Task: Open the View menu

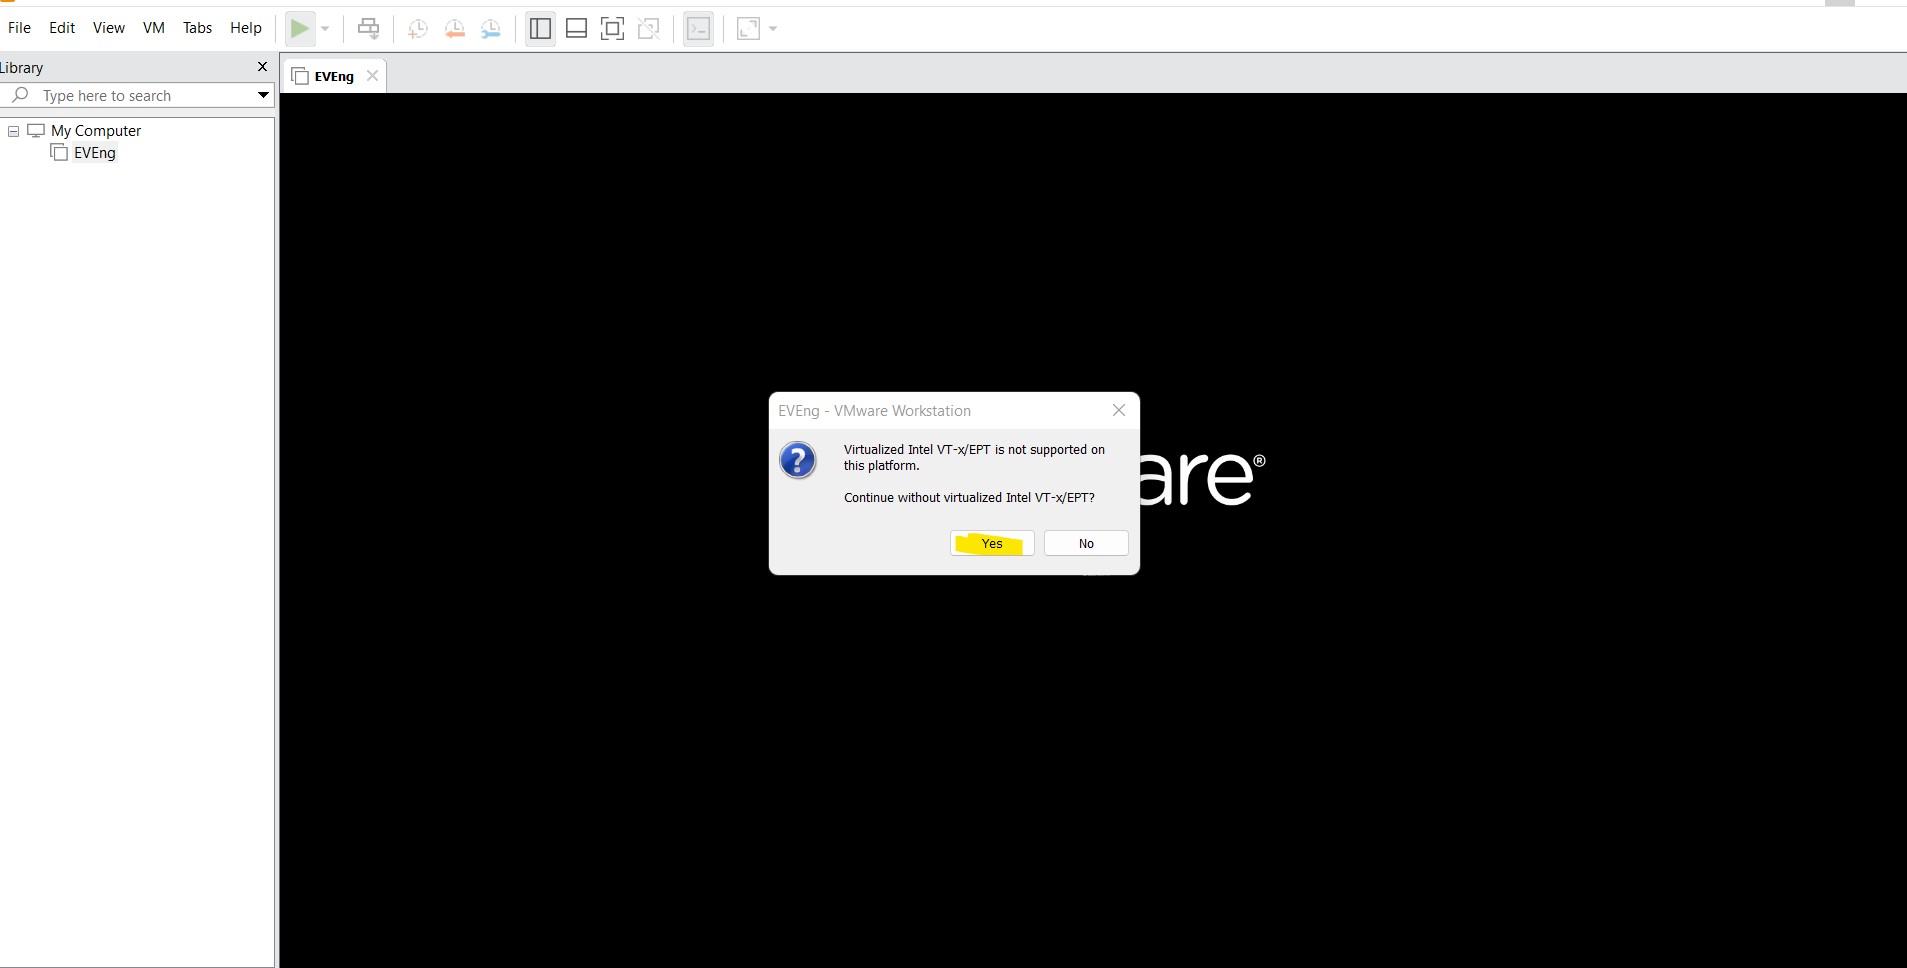Action: click(x=109, y=28)
